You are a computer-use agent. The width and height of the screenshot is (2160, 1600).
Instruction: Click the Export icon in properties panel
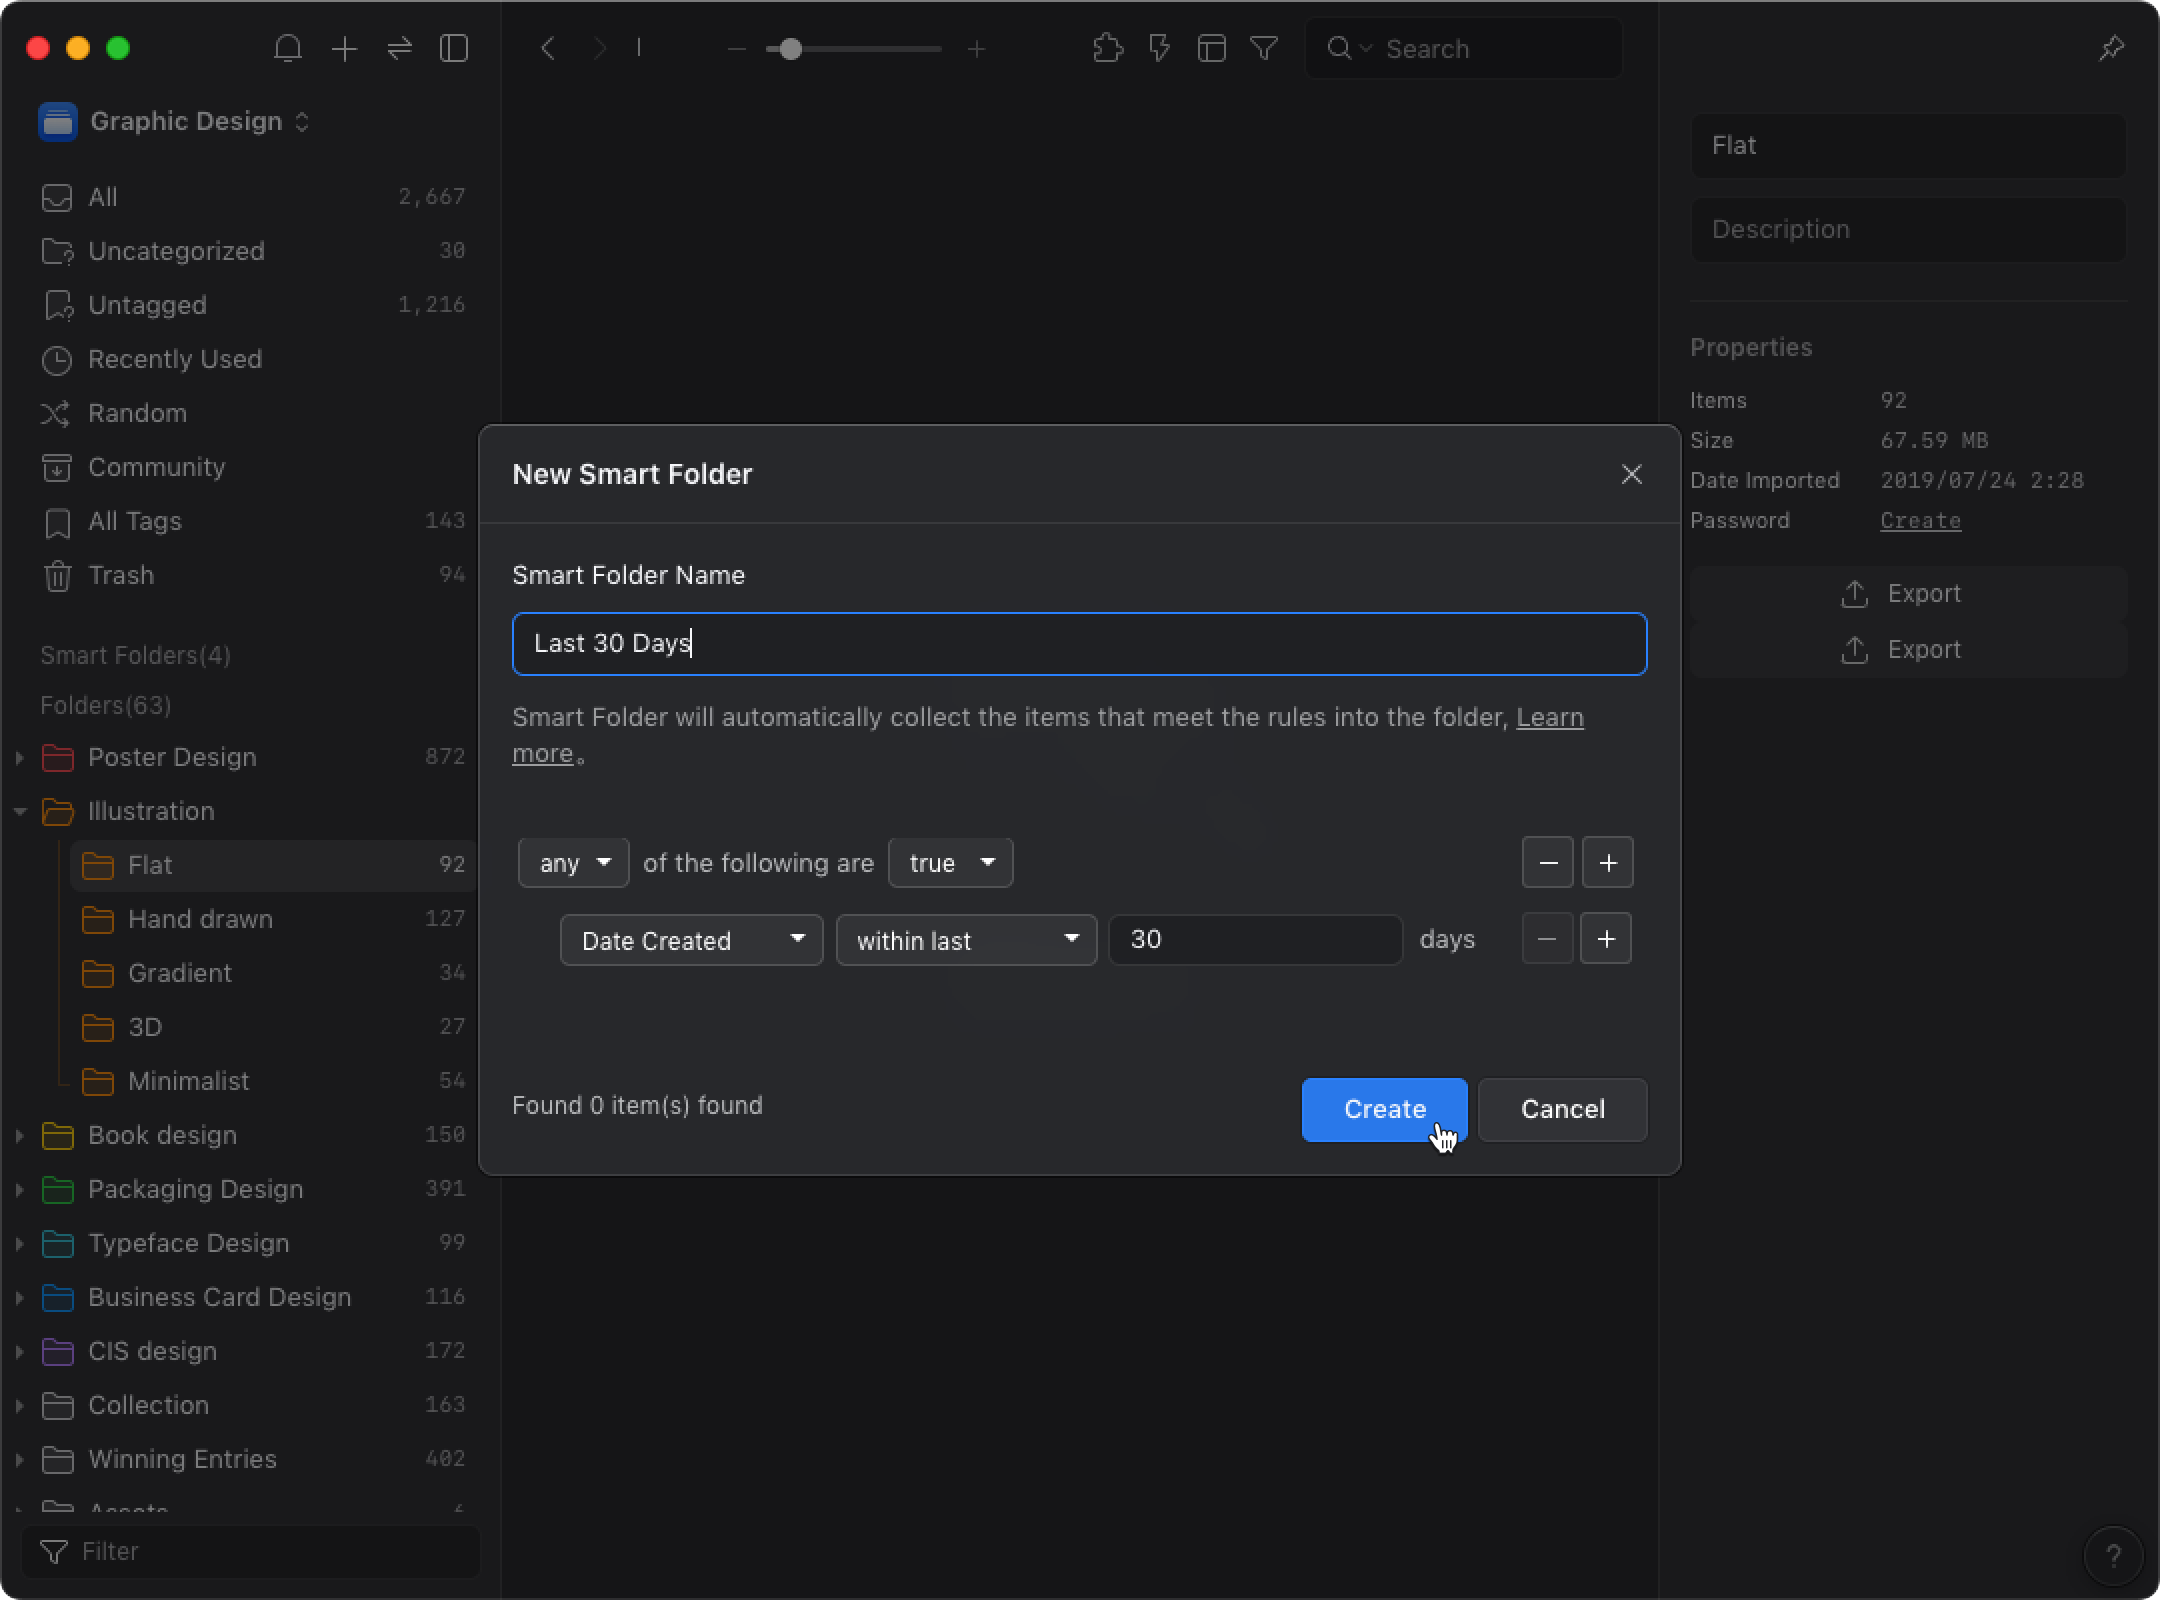(1854, 592)
